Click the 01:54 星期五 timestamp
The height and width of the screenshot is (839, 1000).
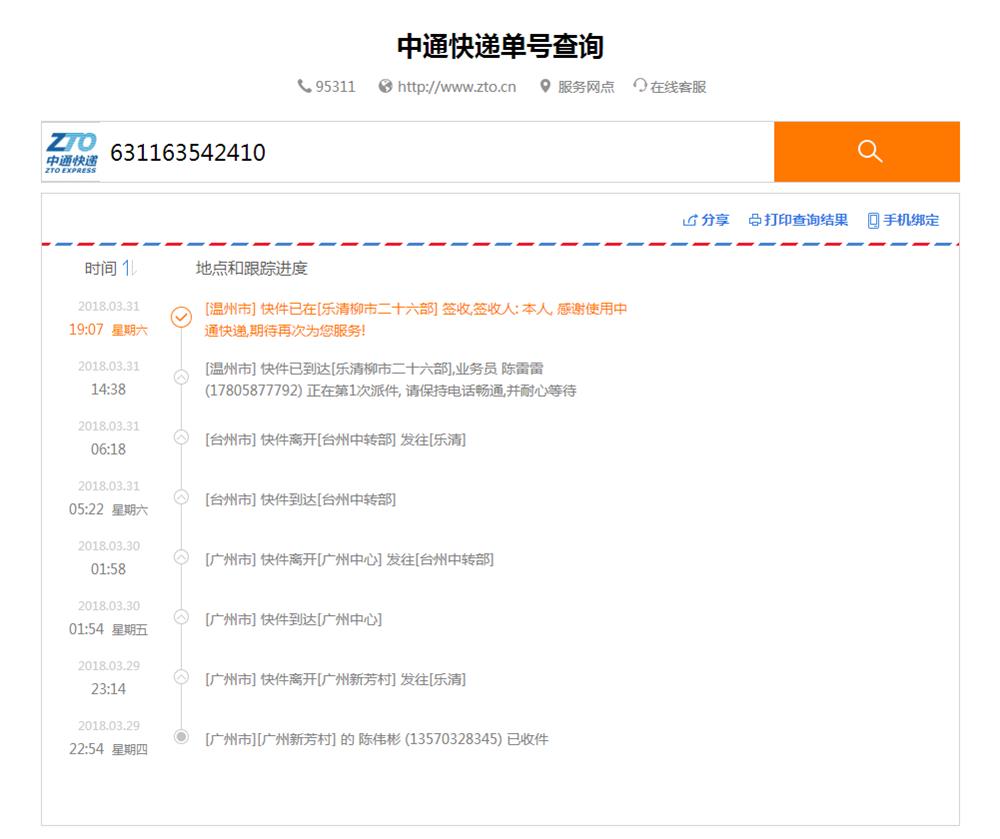point(108,629)
